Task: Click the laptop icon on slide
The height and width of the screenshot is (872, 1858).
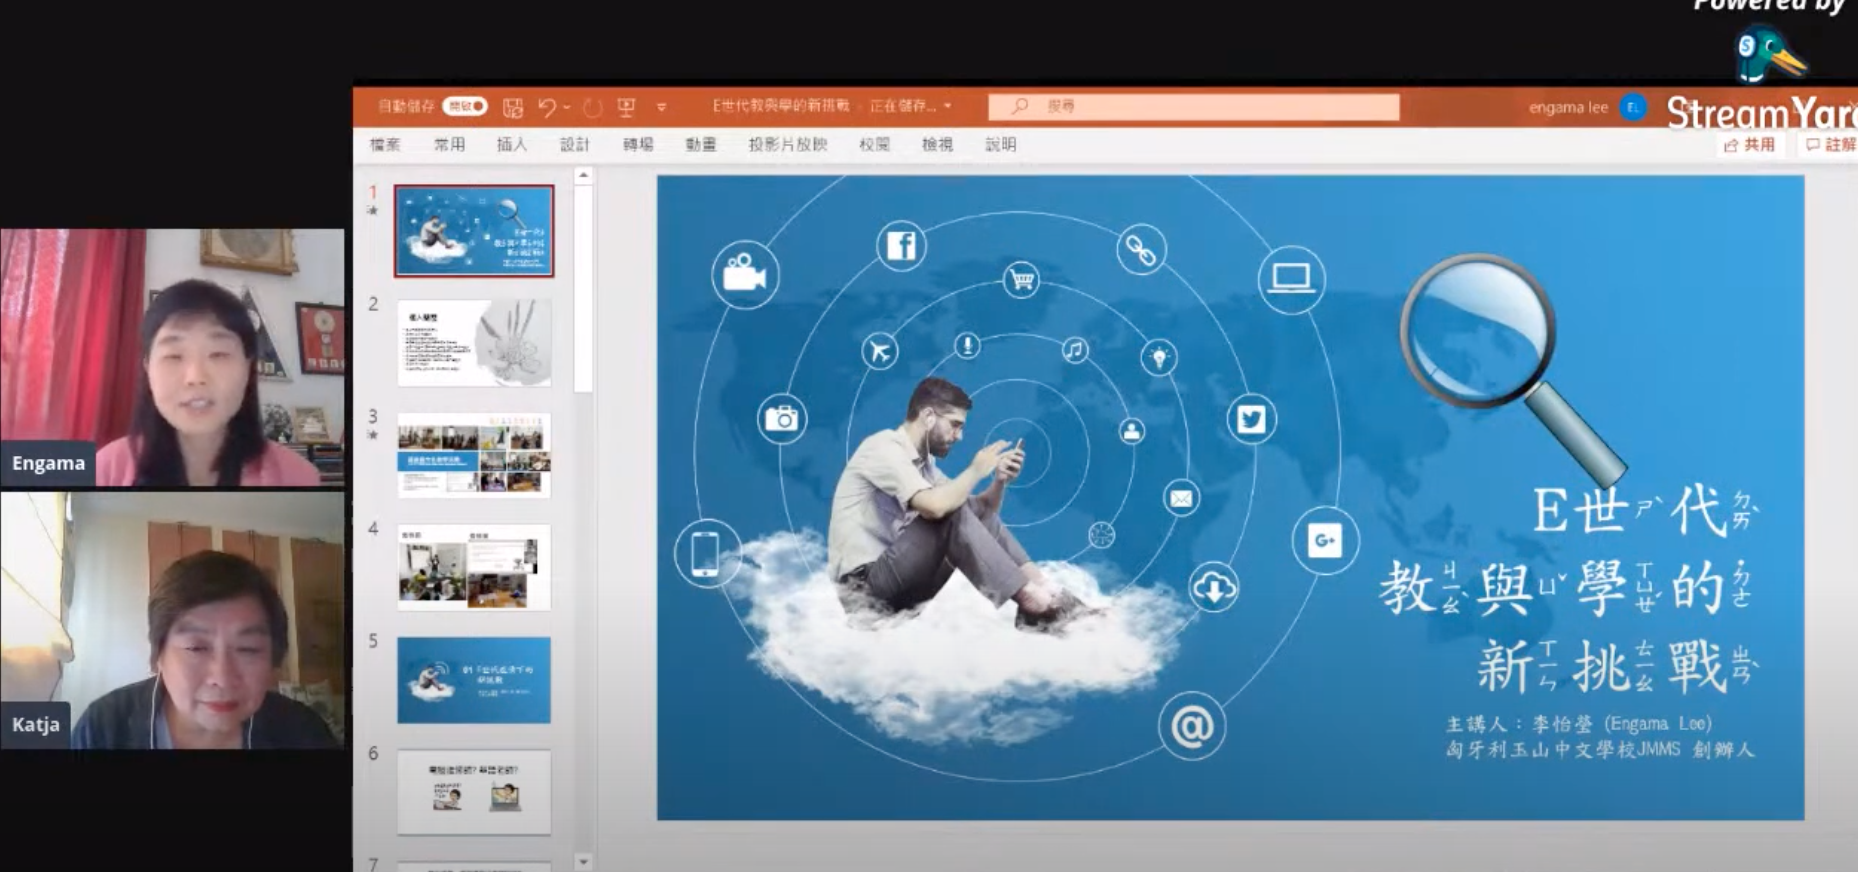Action: (1291, 279)
